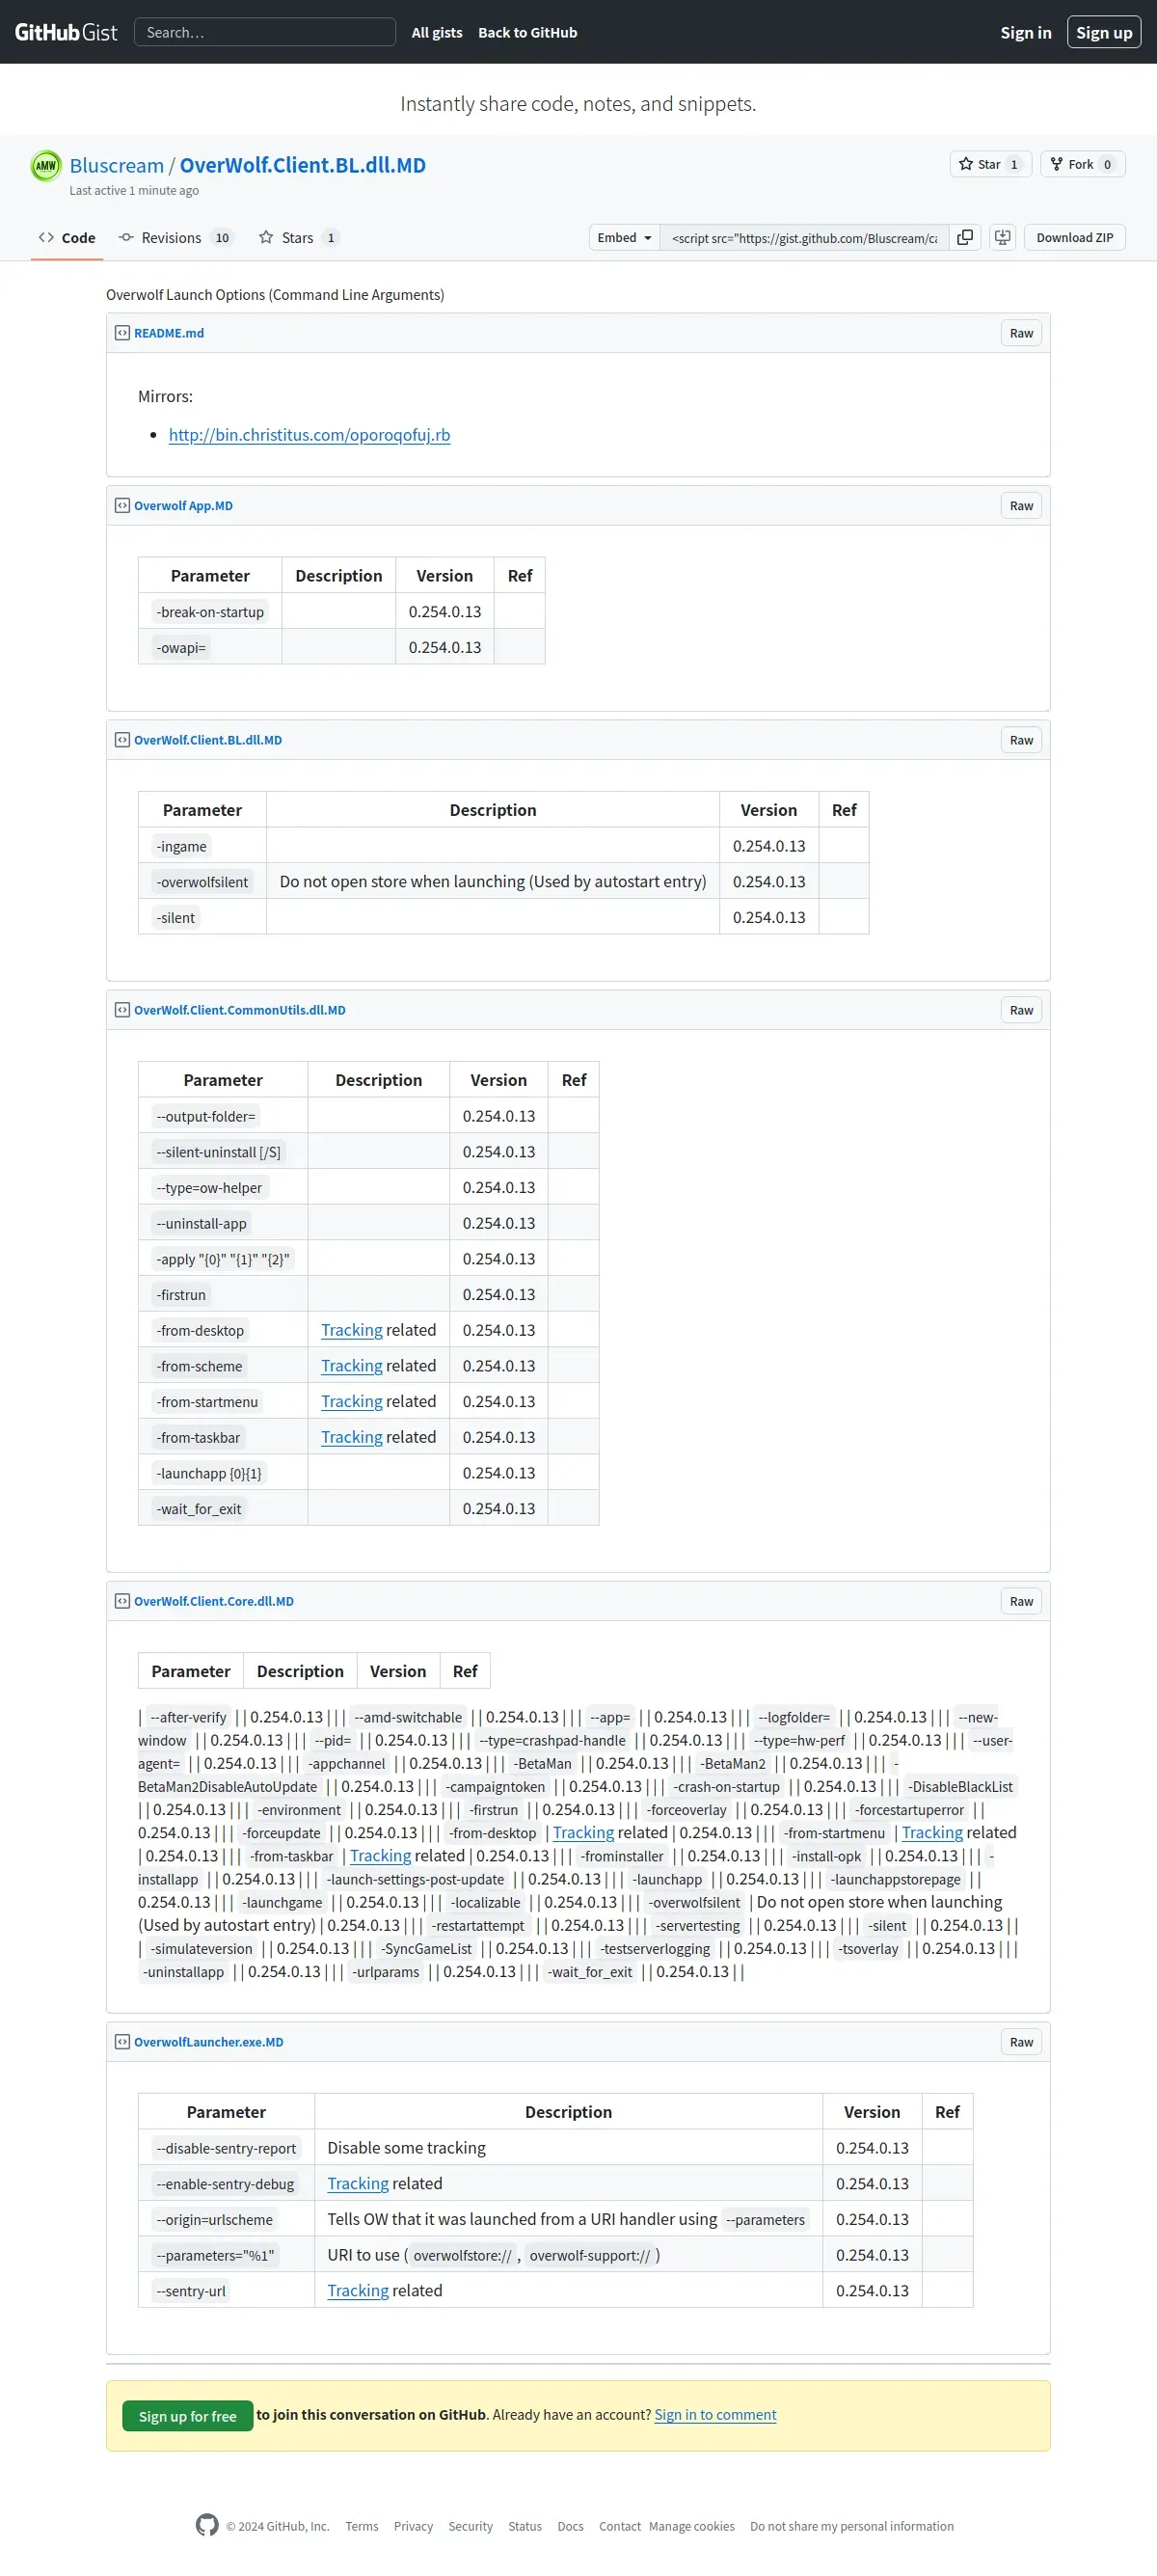
Task: Click the -break-on-startup parameter cell
Action: pyautogui.click(x=210, y=612)
